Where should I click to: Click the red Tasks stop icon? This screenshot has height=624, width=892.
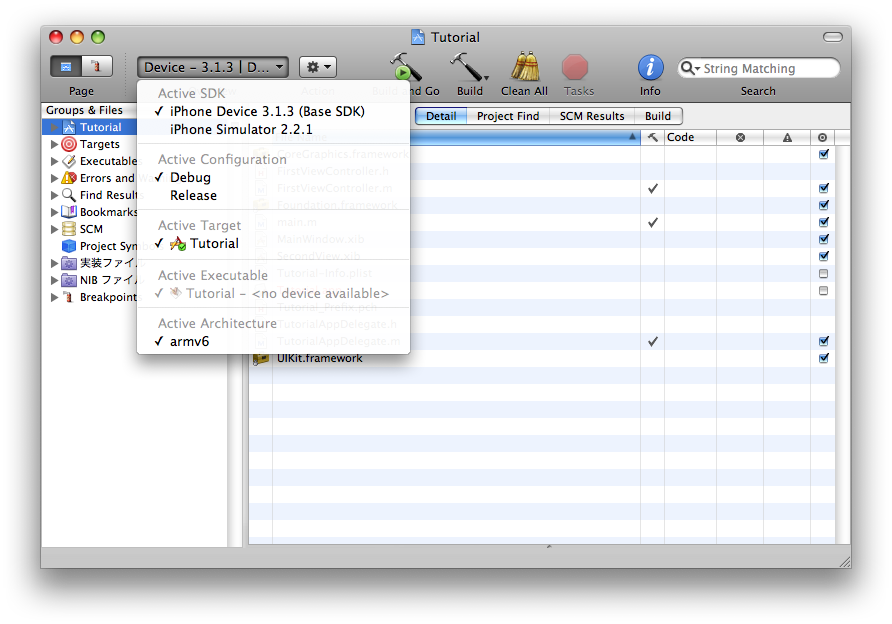(575, 68)
